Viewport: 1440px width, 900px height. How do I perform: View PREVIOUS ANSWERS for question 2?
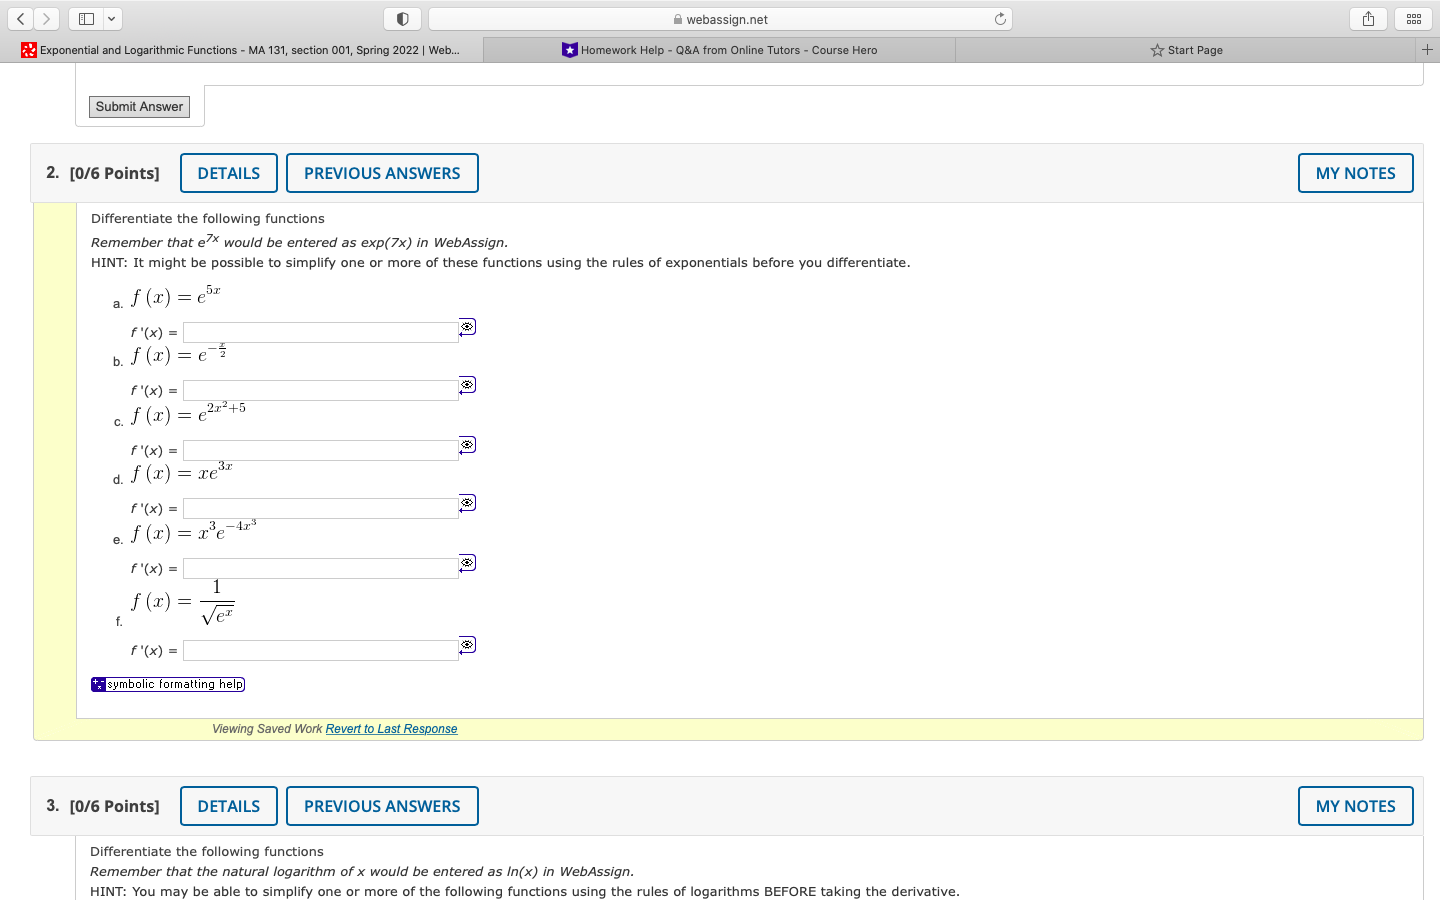pyautogui.click(x=382, y=172)
